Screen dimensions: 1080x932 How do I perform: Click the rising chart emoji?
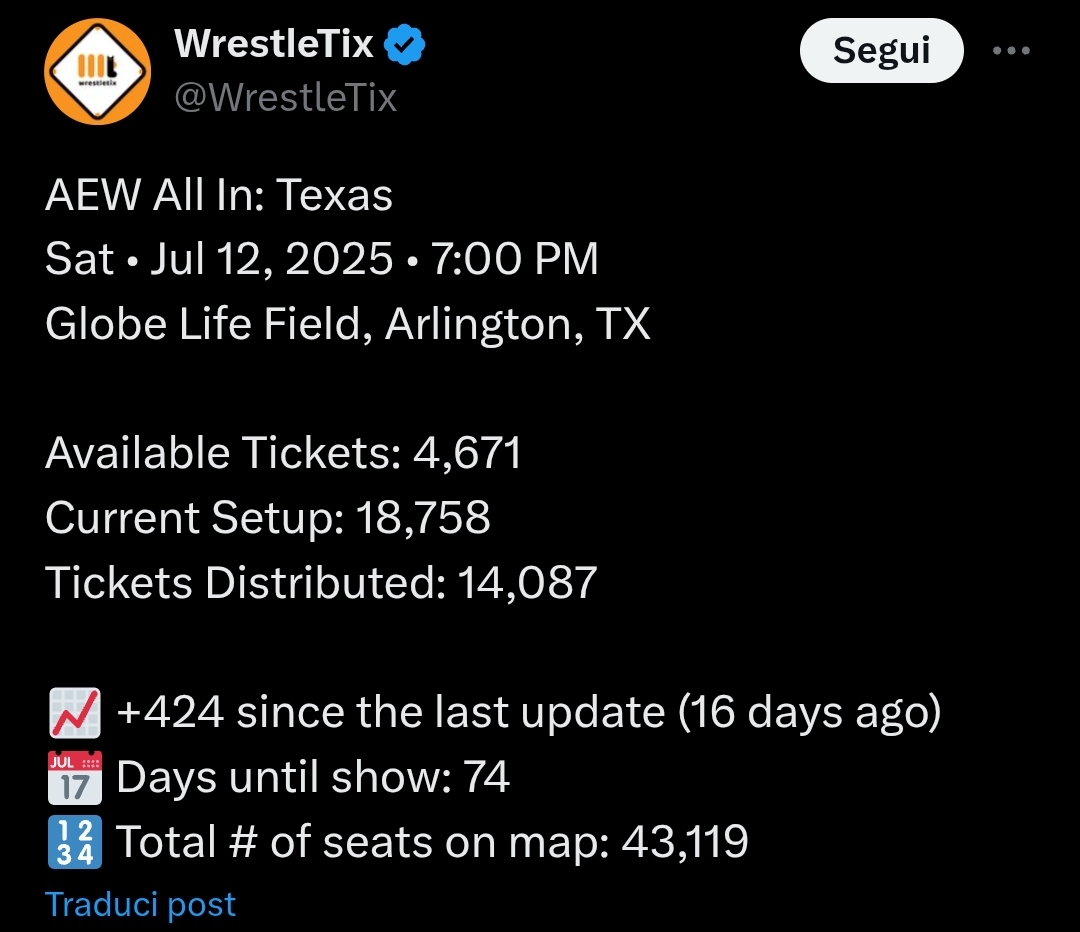click(74, 712)
